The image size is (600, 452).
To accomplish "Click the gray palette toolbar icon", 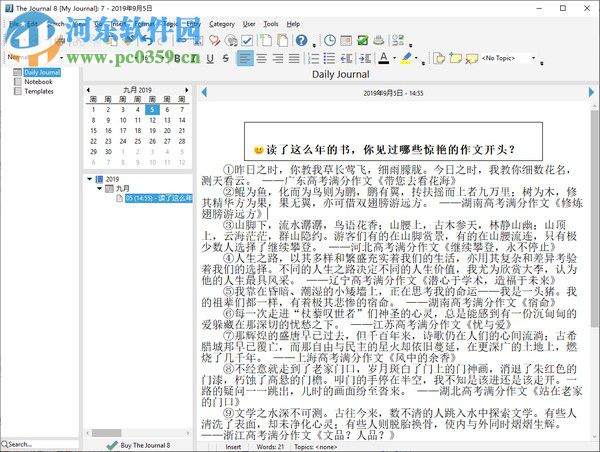I will point(231,40).
